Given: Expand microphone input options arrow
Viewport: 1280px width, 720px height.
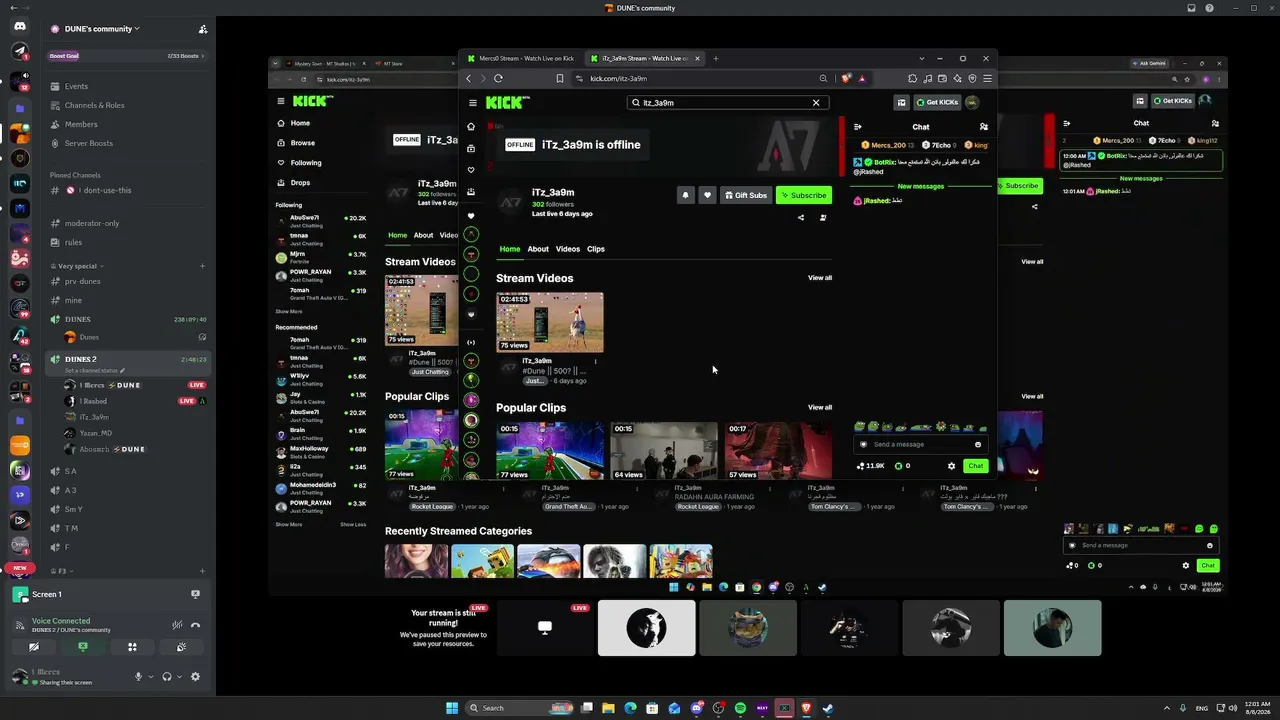Looking at the screenshot, I should pyautogui.click(x=151, y=677).
